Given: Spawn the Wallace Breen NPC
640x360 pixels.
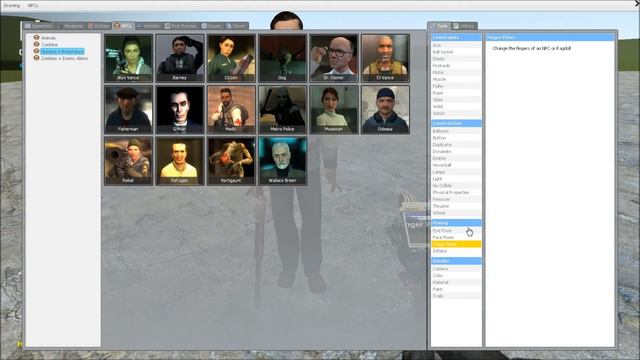Looking at the screenshot, I should pos(282,161).
